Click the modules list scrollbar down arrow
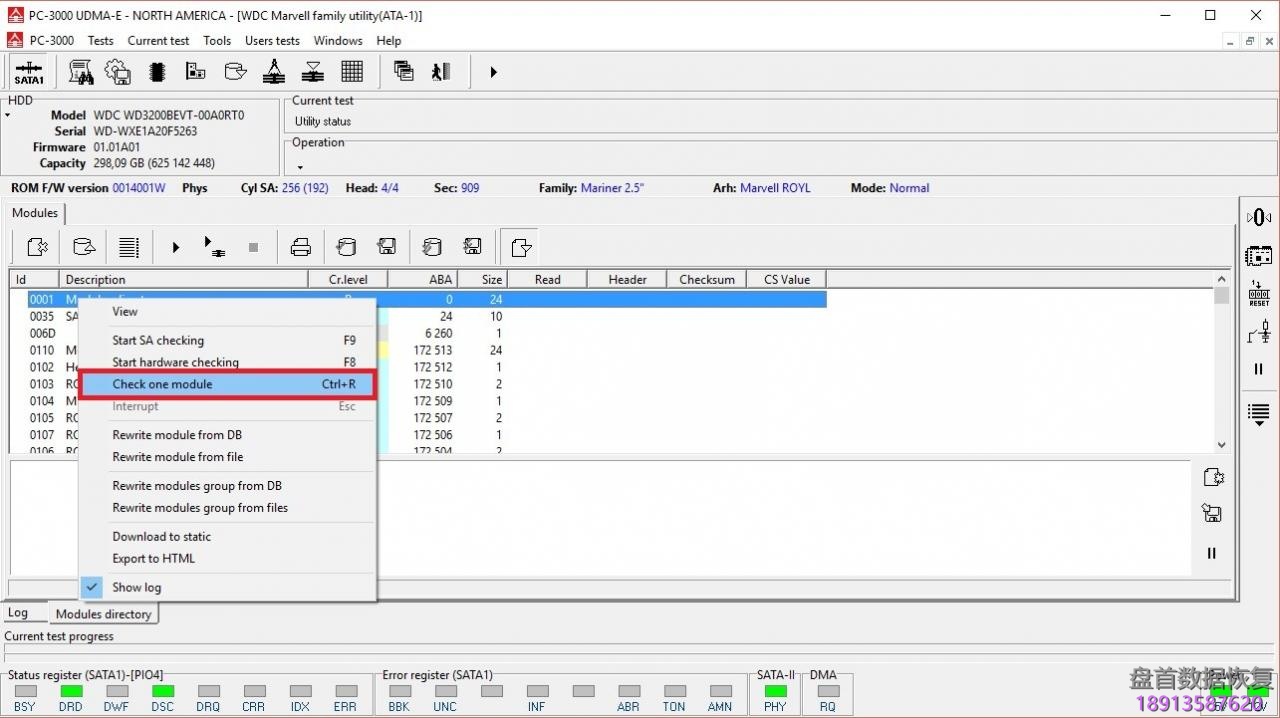Screen dimensions: 1280x718 [1221, 445]
